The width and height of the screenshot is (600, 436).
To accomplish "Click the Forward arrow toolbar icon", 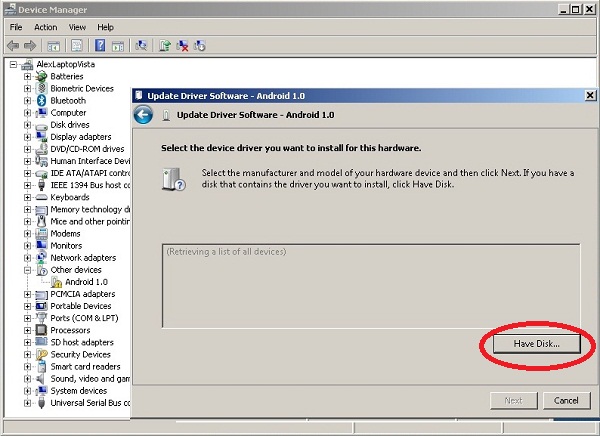I will point(30,46).
